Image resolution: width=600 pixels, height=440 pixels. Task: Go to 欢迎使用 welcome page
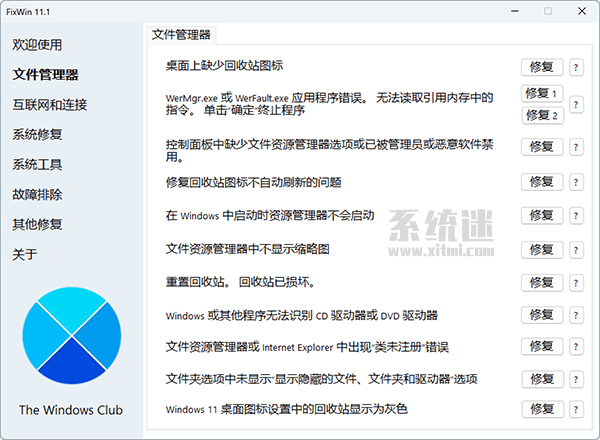click(37, 45)
